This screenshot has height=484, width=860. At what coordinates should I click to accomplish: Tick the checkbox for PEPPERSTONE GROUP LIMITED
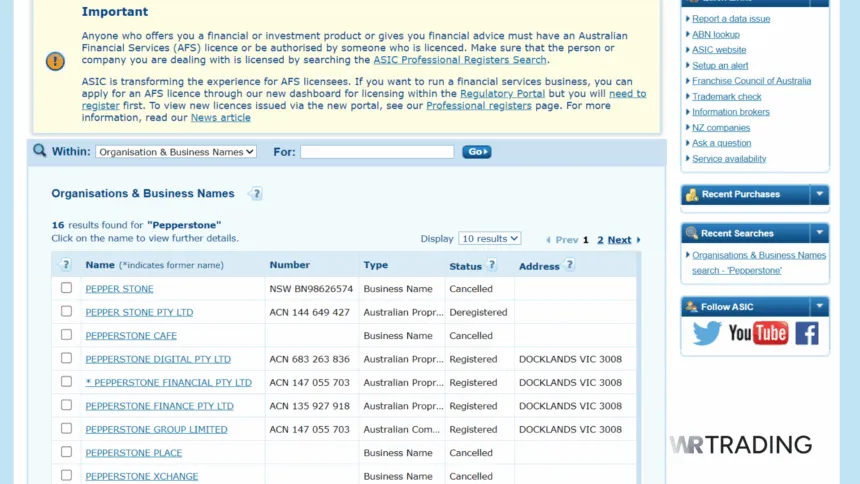[66, 428]
